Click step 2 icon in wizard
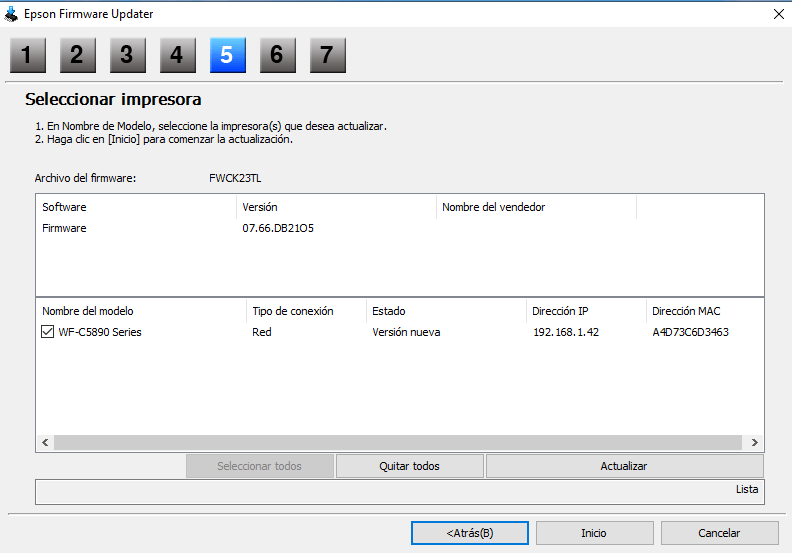The height and width of the screenshot is (553, 792). pyautogui.click(x=77, y=56)
